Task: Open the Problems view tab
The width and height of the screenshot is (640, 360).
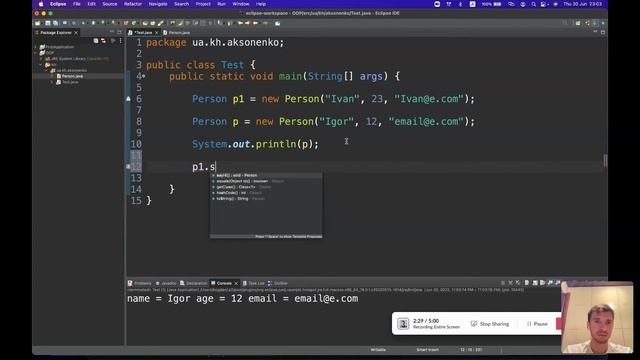Action: click(x=140, y=283)
